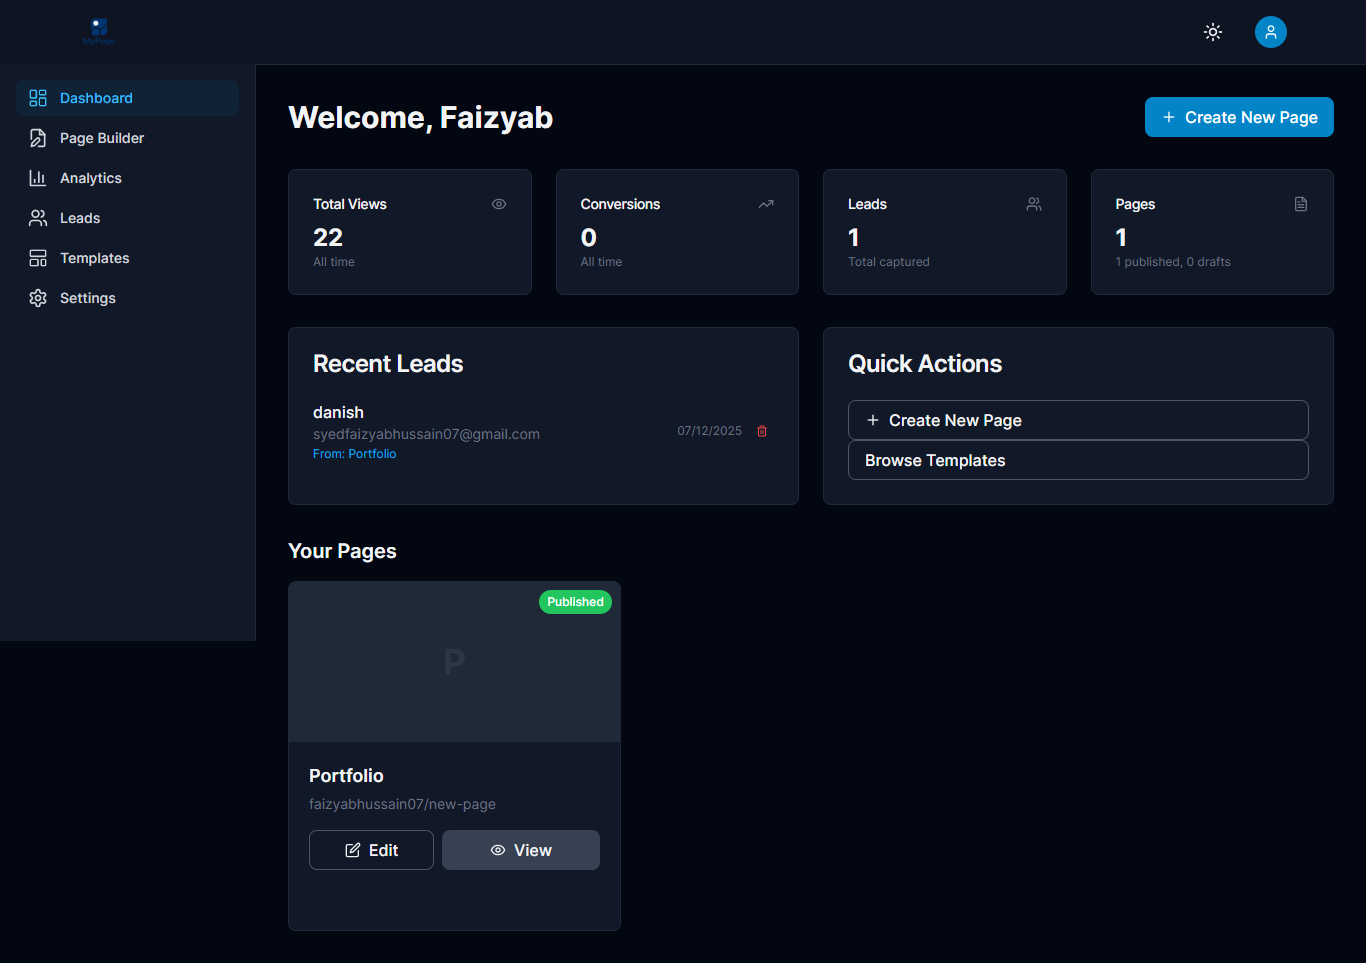Click the Portfolio page thumbnail

tap(454, 661)
